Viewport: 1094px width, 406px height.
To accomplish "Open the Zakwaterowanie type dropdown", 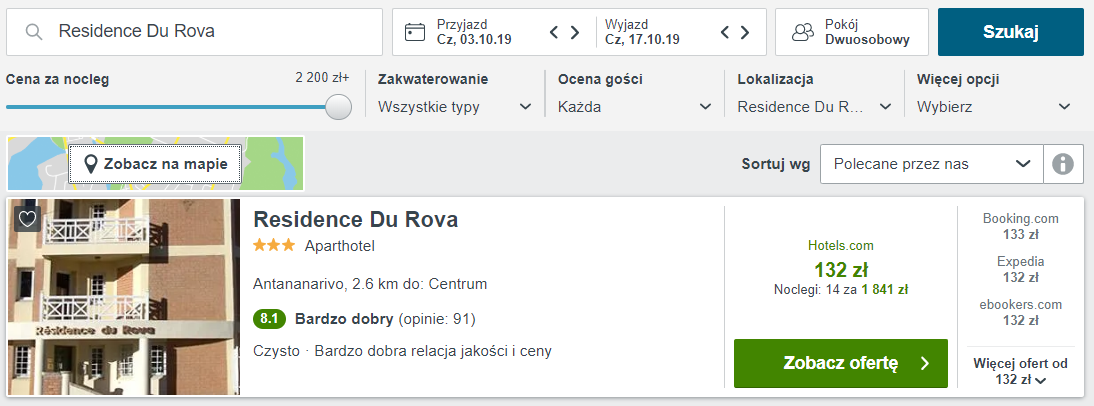I will click(455, 106).
